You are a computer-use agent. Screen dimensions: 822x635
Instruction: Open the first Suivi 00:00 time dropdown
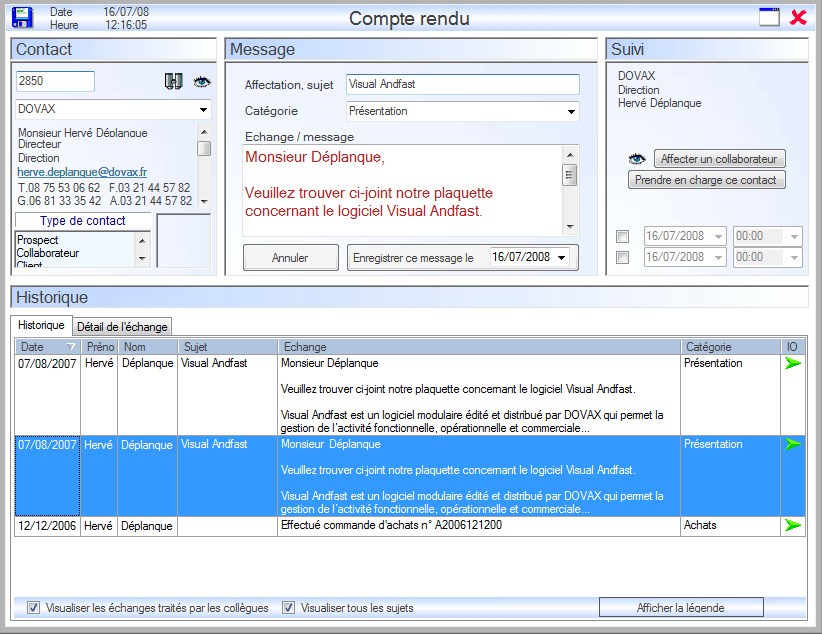point(794,236)
